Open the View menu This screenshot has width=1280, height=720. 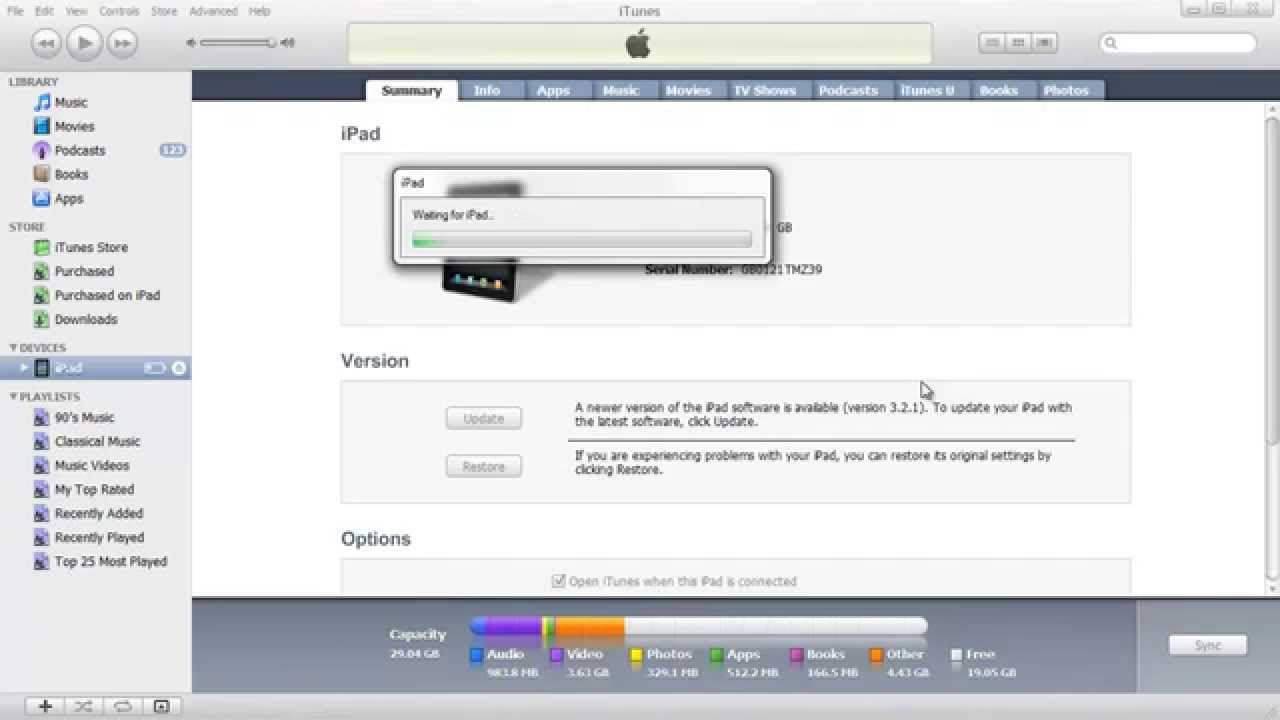click(77, 11)
